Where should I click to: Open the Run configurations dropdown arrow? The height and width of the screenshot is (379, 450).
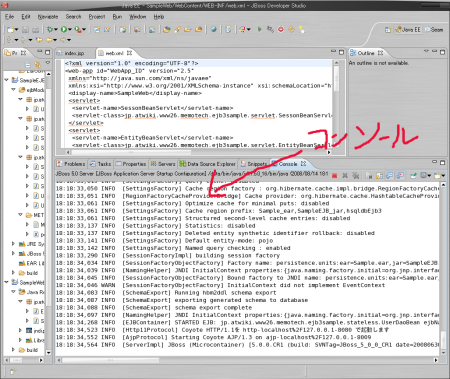pos(70,30)
